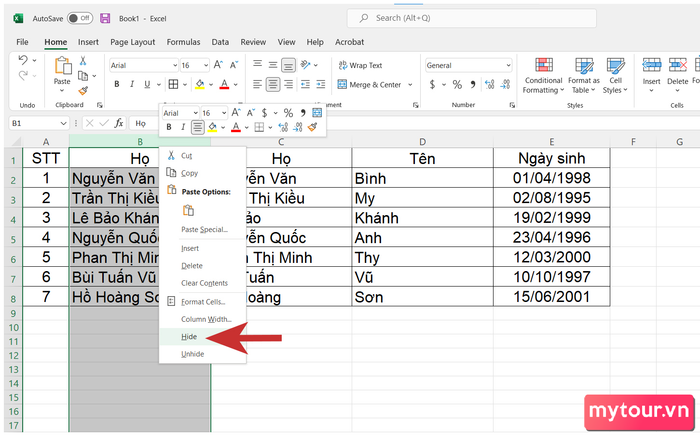Choose Clear Contents from the context menu

pyautogui.click(x=202, y=283)
